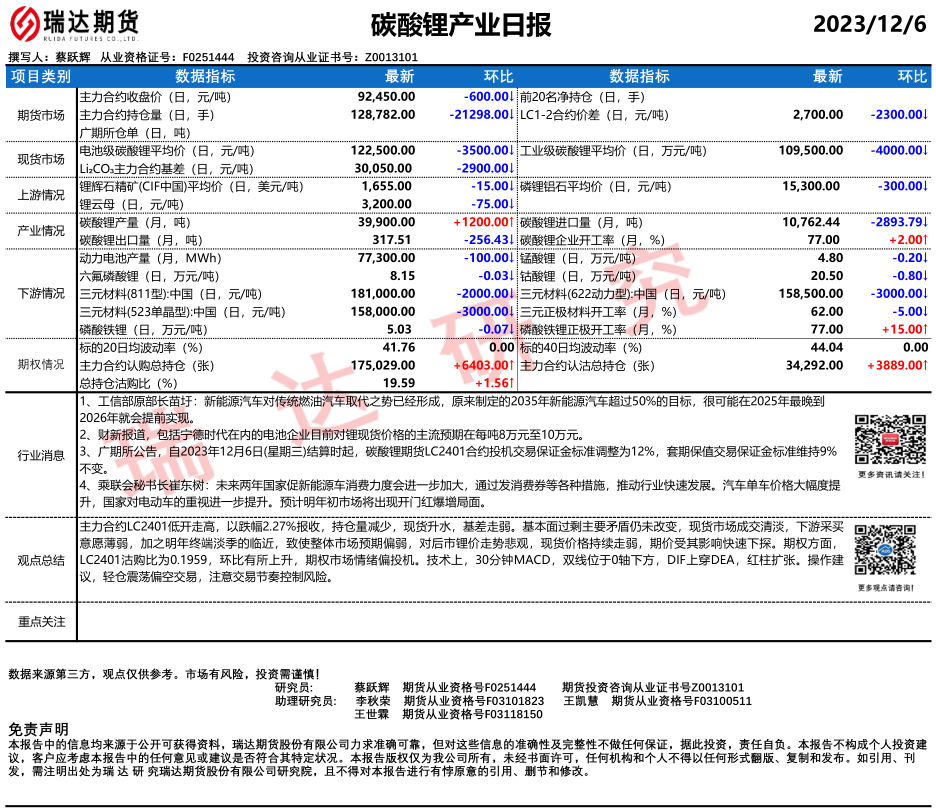Select the 项目类别 column header
The image size is (936, 812).
41,76
